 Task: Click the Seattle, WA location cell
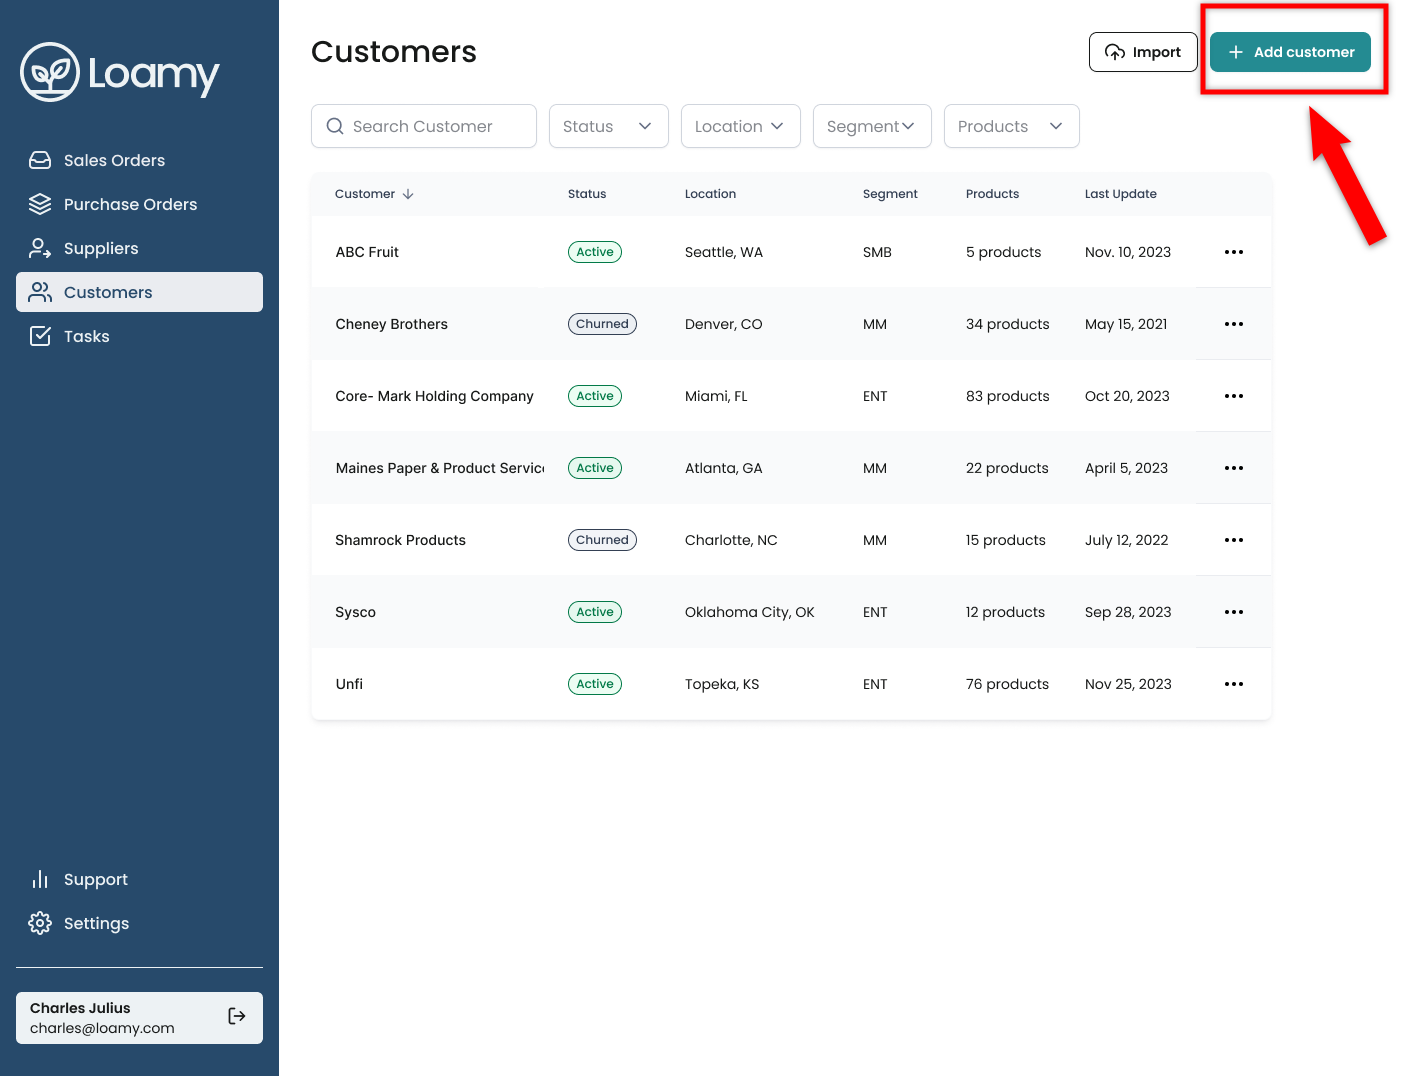click(x=724, y=252)
